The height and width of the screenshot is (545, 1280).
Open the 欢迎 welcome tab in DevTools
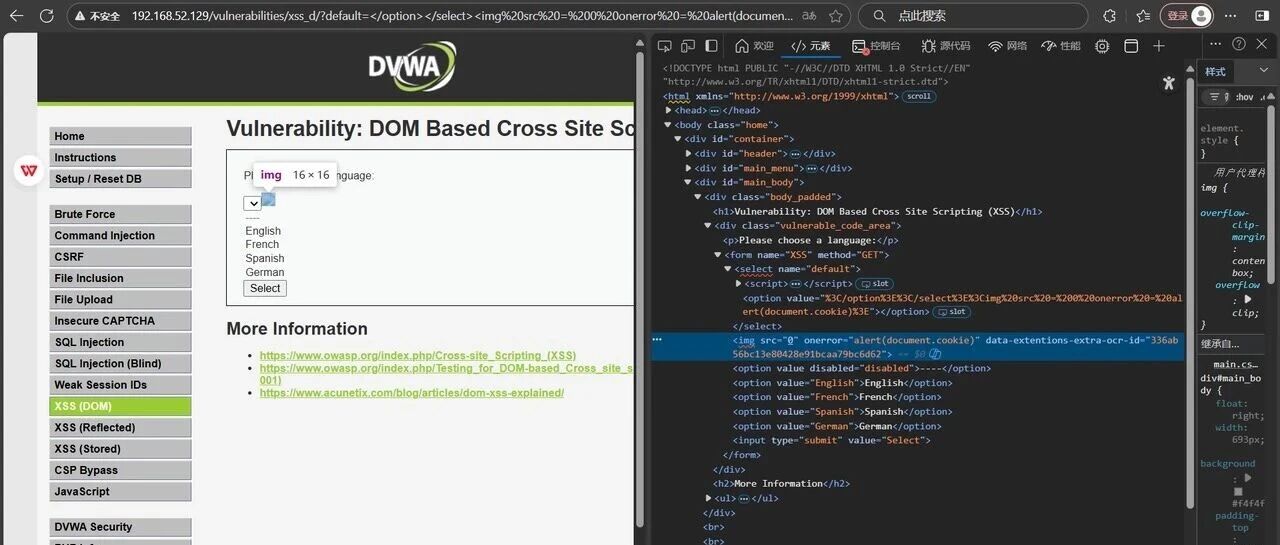click(754, 46)
